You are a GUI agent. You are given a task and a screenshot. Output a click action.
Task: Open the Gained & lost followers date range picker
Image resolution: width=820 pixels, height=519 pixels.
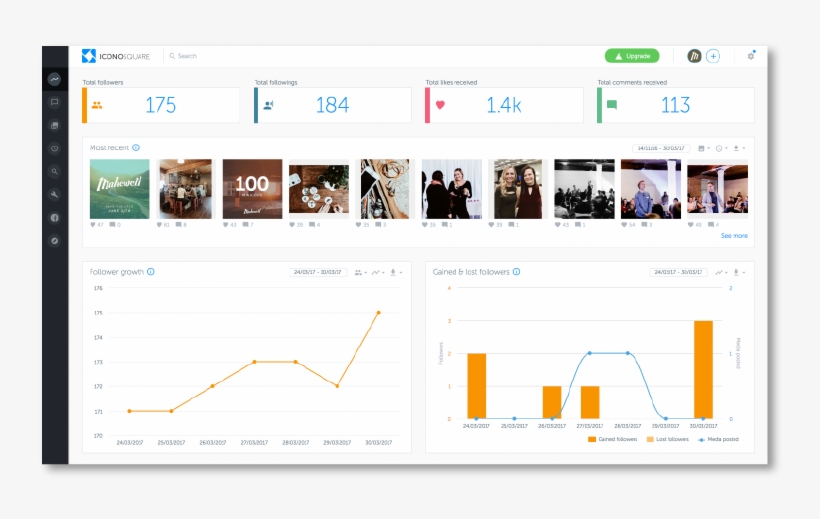click(678, 272)
